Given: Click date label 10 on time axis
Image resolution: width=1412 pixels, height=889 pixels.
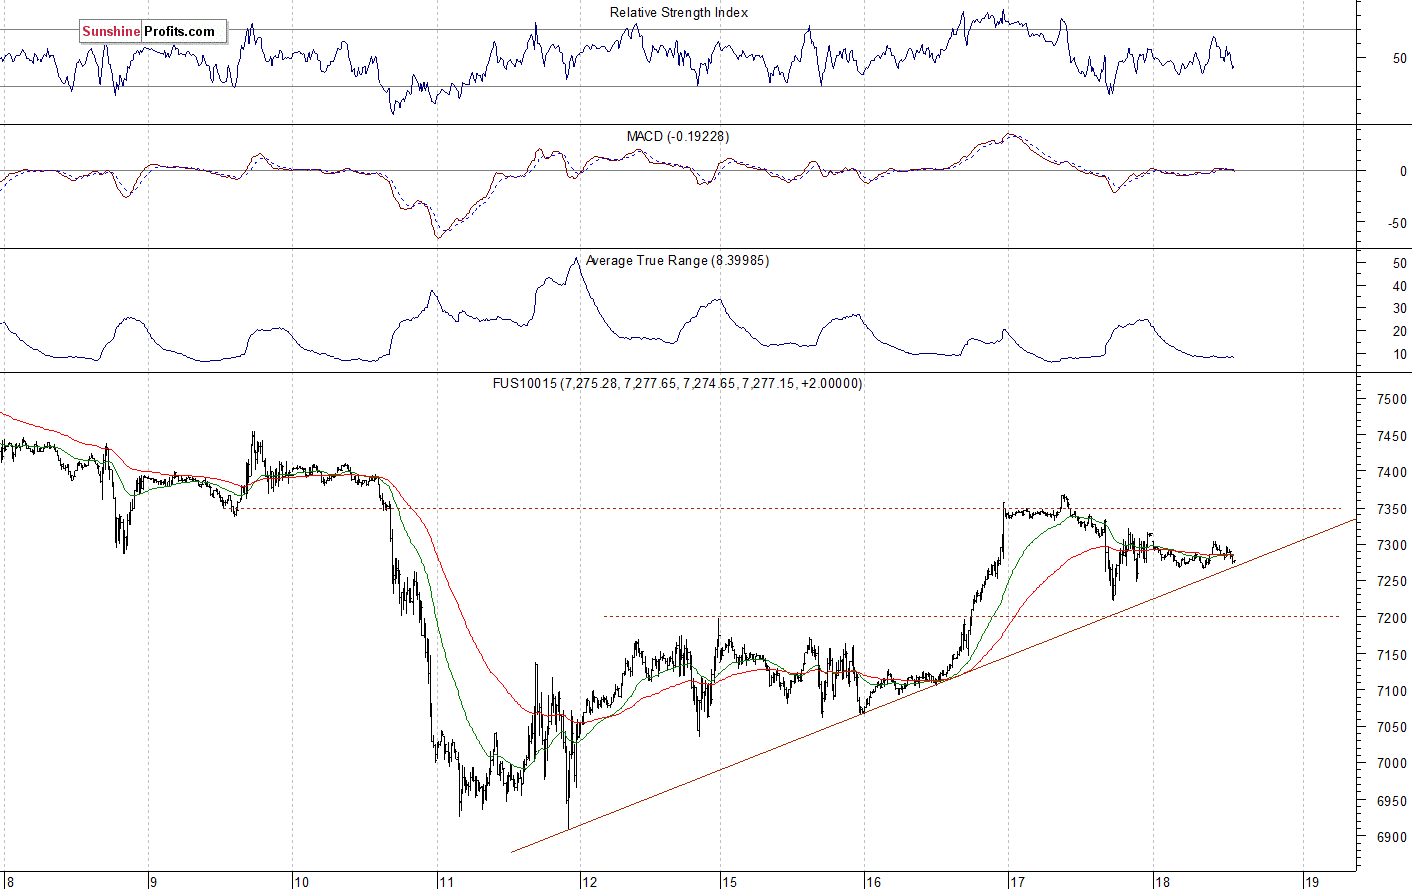Looking at the screenshot, I should coord(301,882).
